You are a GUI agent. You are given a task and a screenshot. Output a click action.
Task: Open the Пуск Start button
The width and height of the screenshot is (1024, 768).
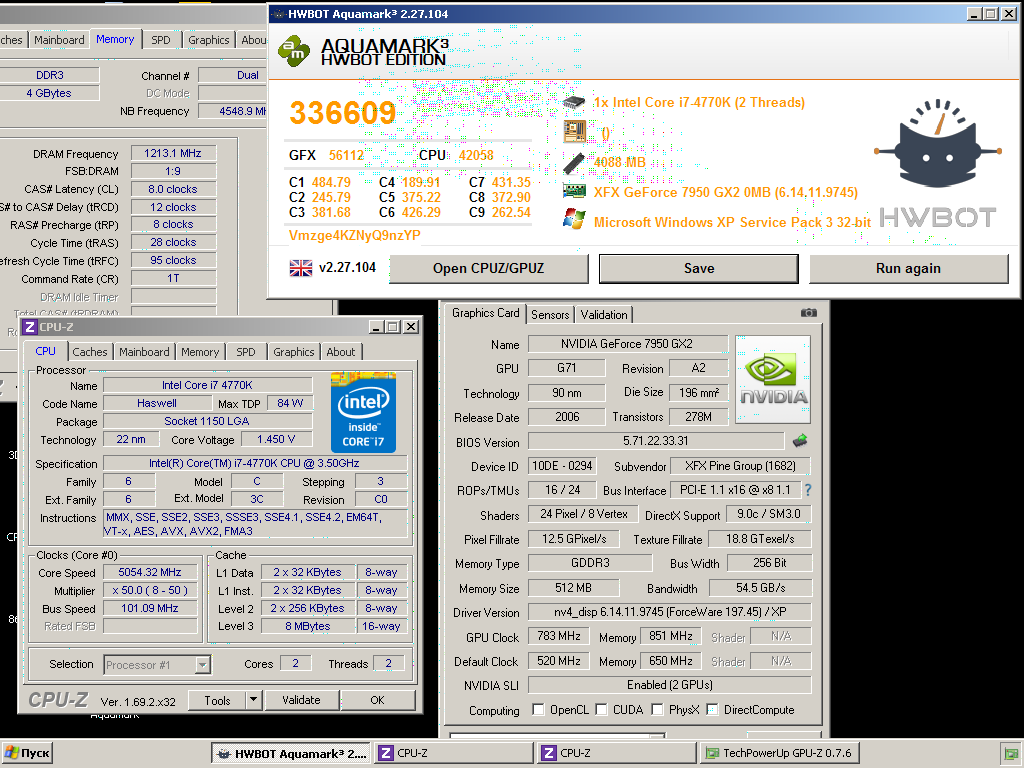tap(27, 753)
